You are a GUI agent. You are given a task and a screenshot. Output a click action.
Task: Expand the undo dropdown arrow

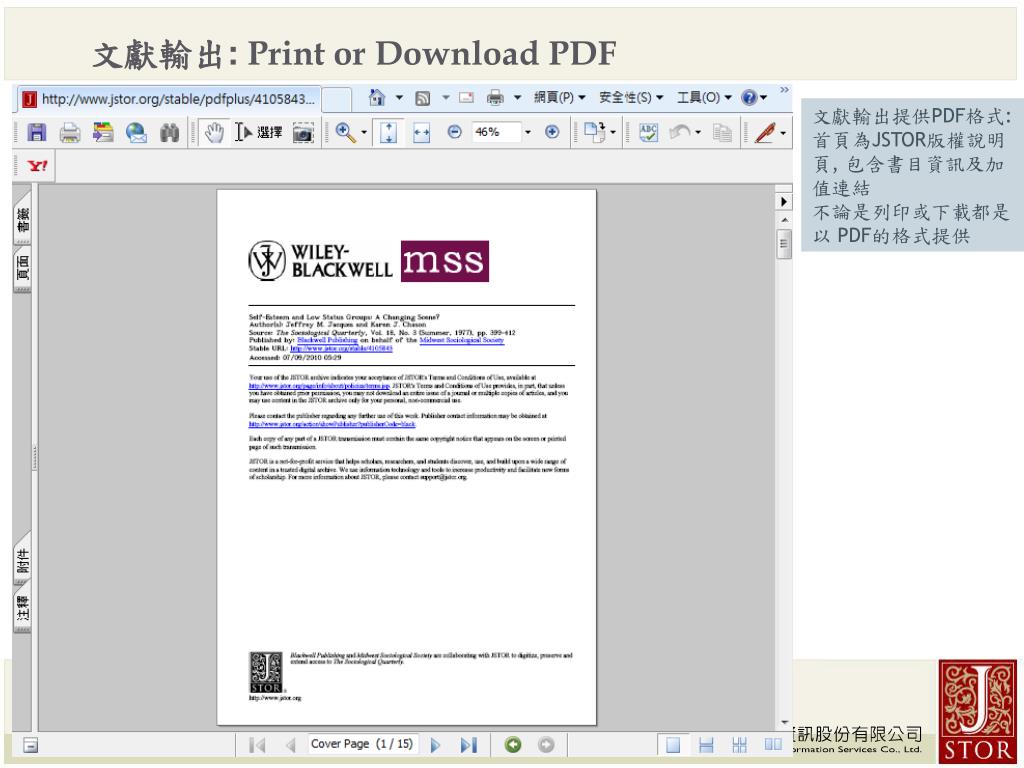tap(698, 133)
